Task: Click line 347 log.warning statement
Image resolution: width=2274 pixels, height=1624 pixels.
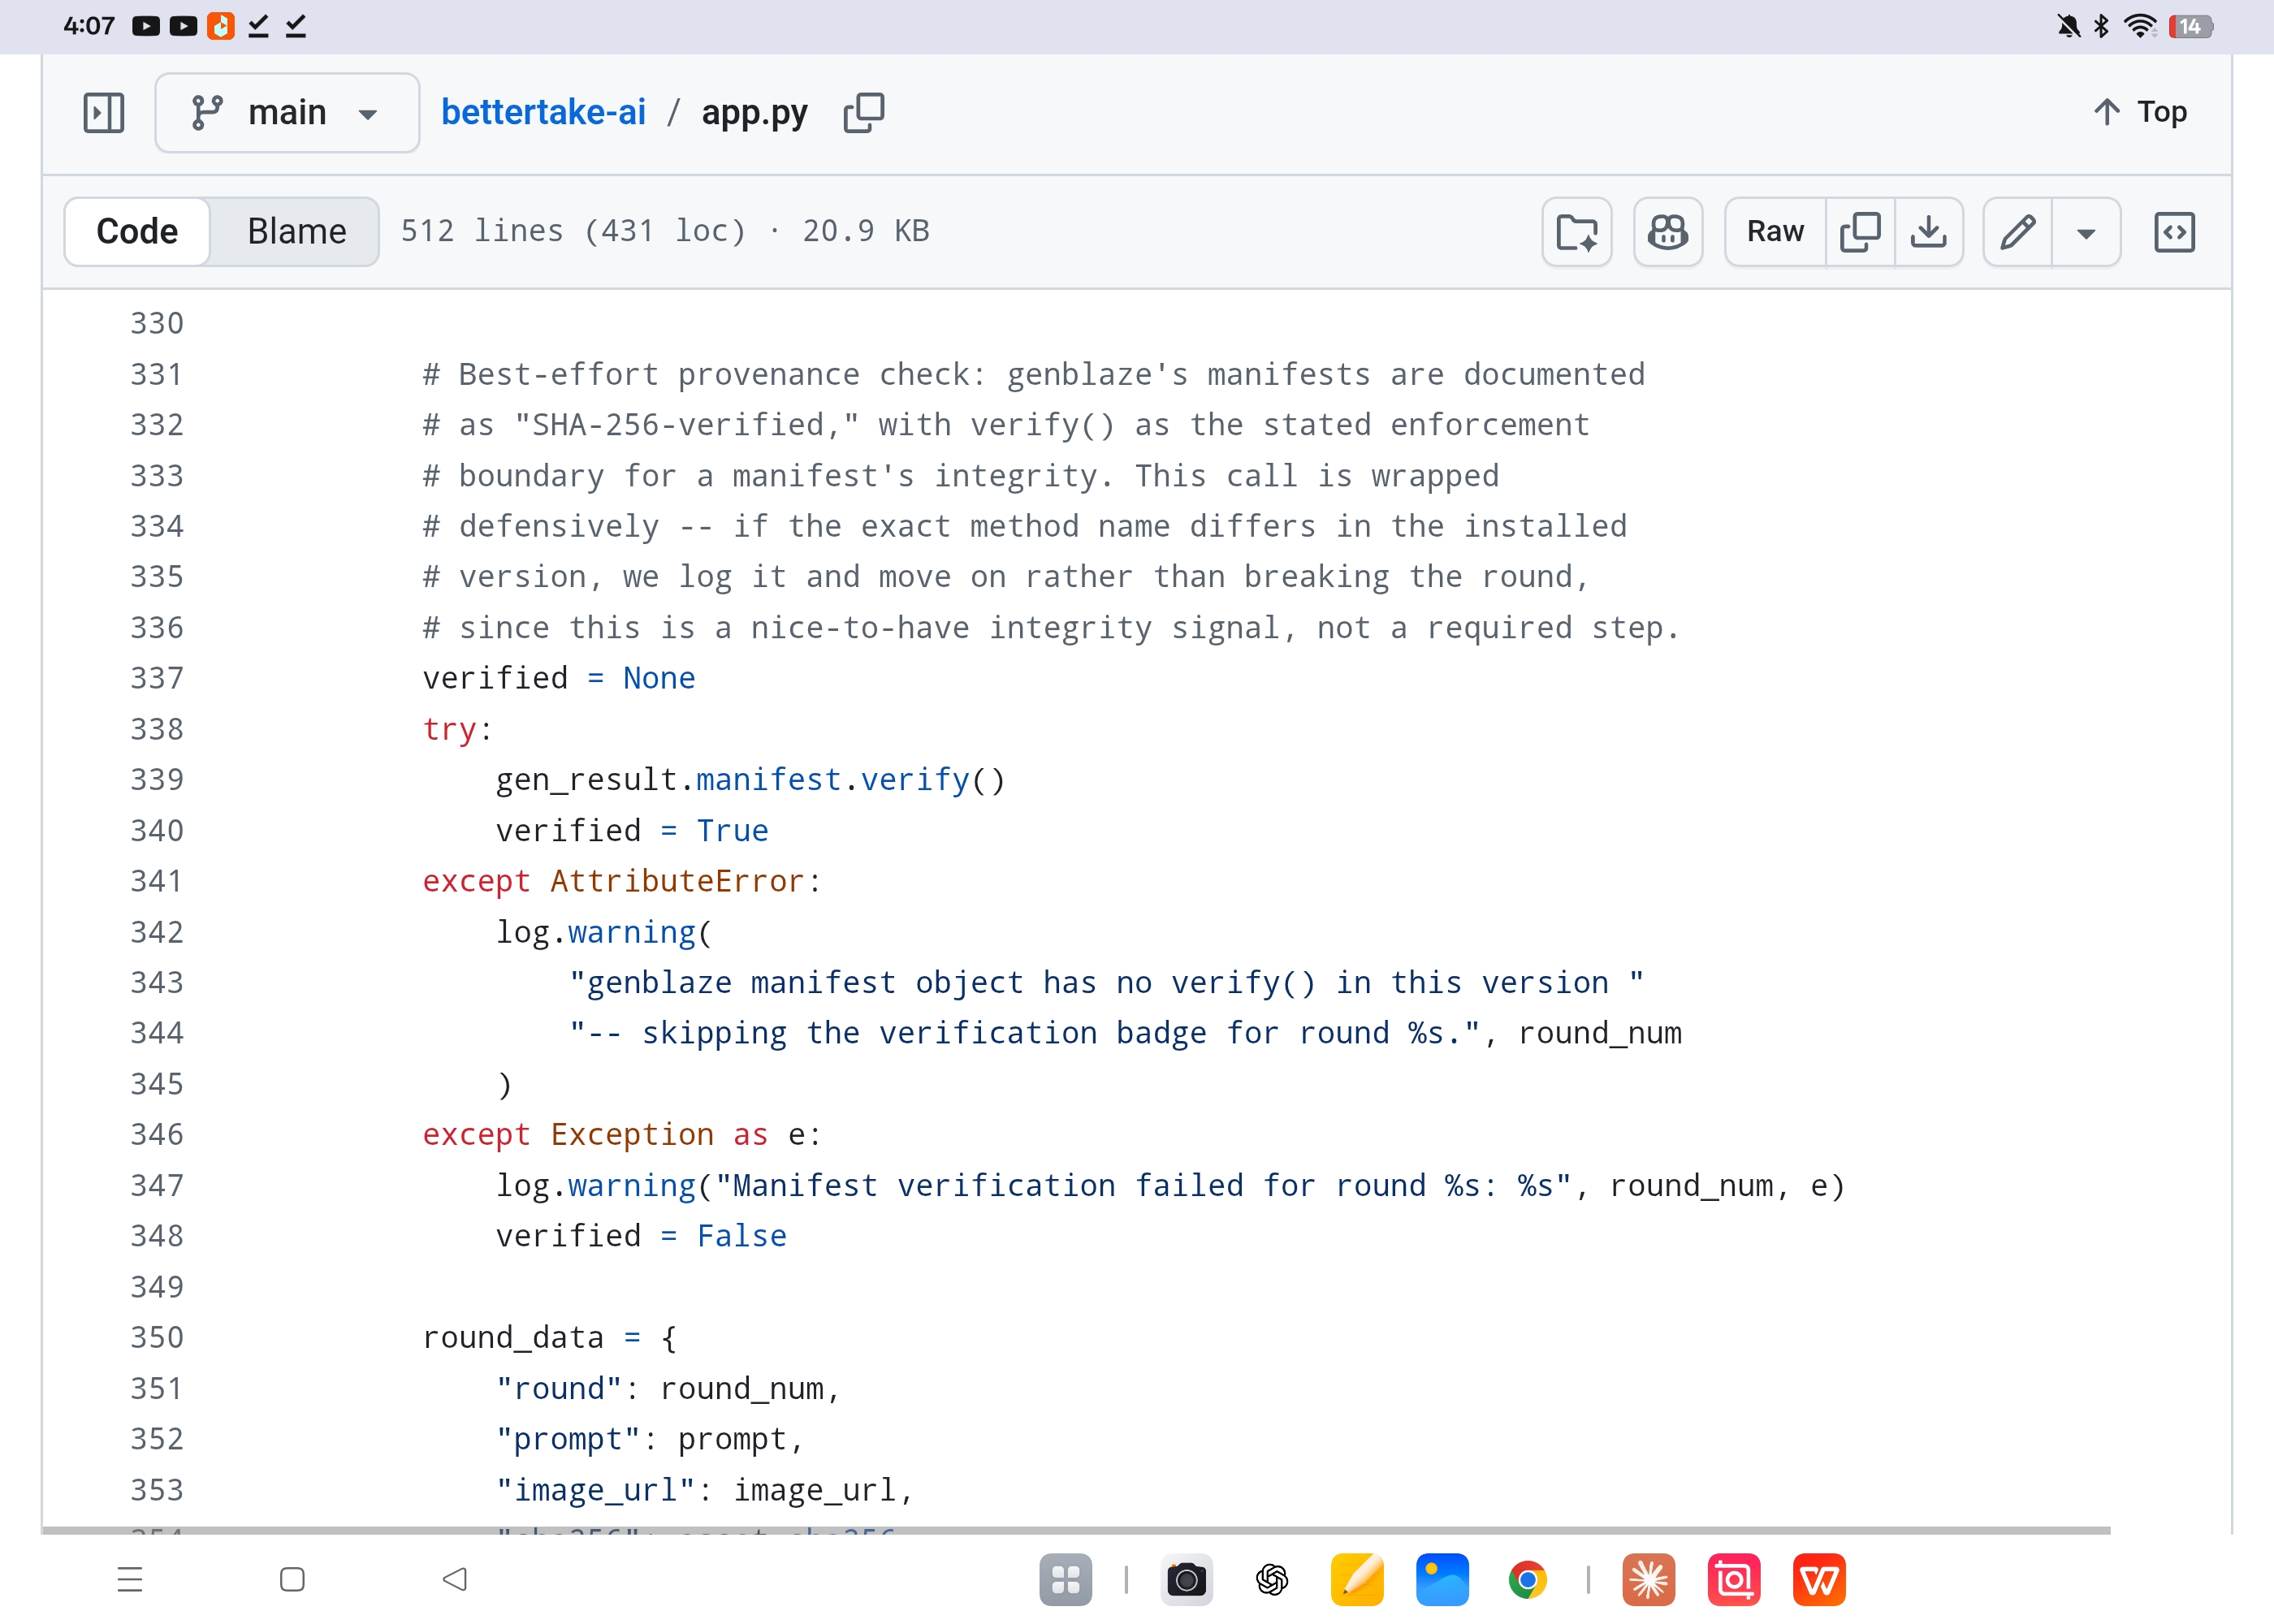Action: point(1170,1185)
